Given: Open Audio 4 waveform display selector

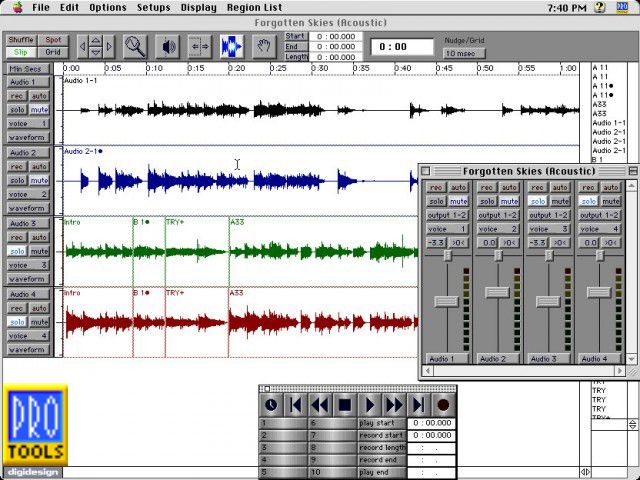Looking at the screenshot, I should pyautogui.click(x=28, y=350).
